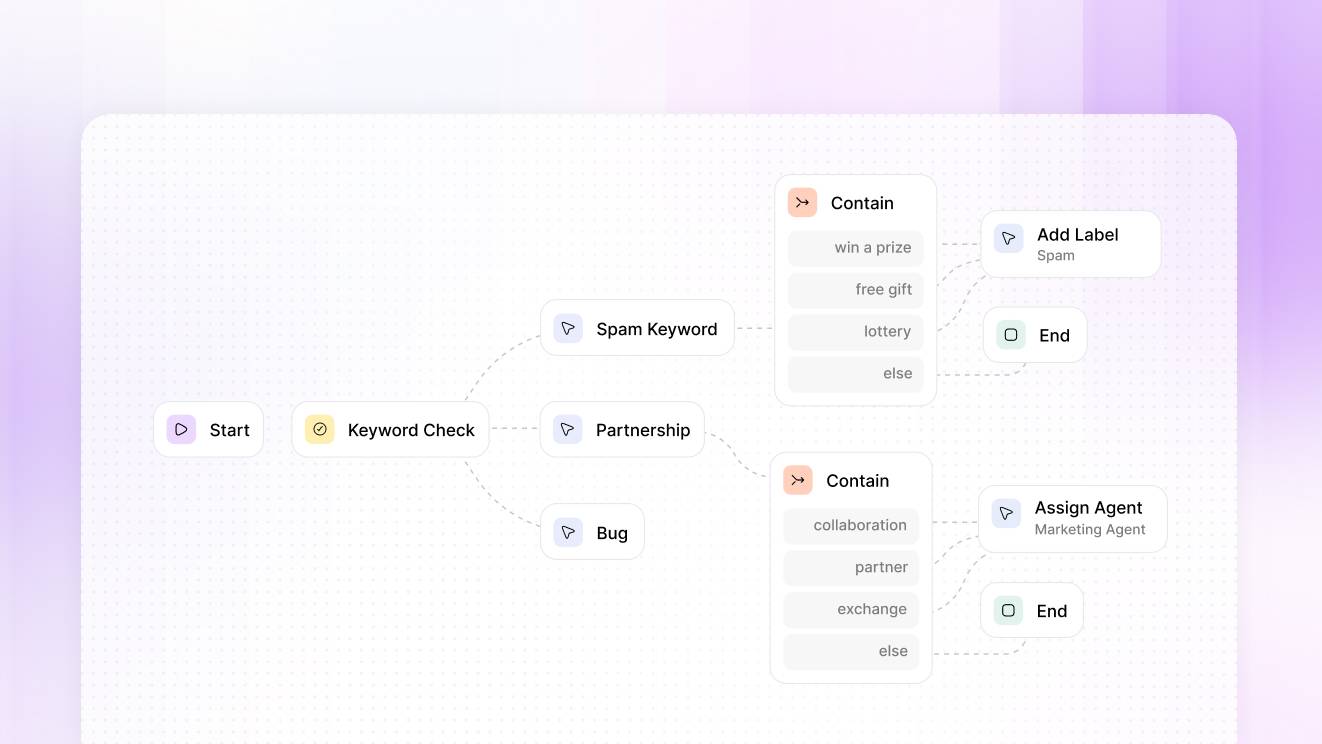The width and height of the screenshot is (1322, 744).
Task: Click the cursor icon on Assign Agent node
Action: (1006, 514)
